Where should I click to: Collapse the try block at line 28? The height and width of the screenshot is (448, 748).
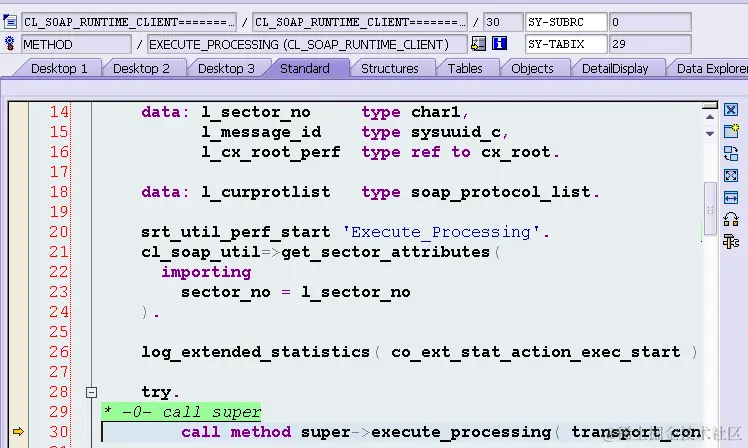coord(92,393)
